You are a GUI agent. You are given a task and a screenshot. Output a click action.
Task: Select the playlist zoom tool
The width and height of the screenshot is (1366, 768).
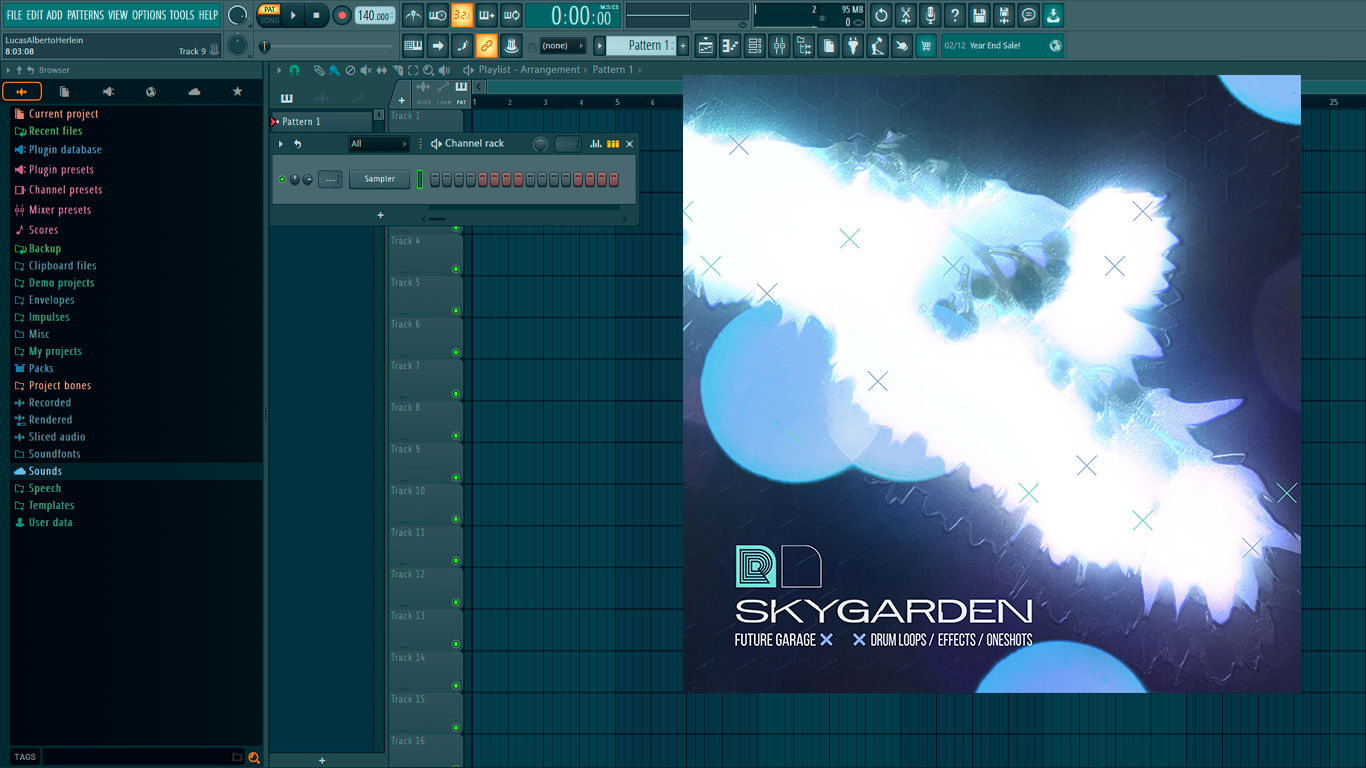(429, 70)
